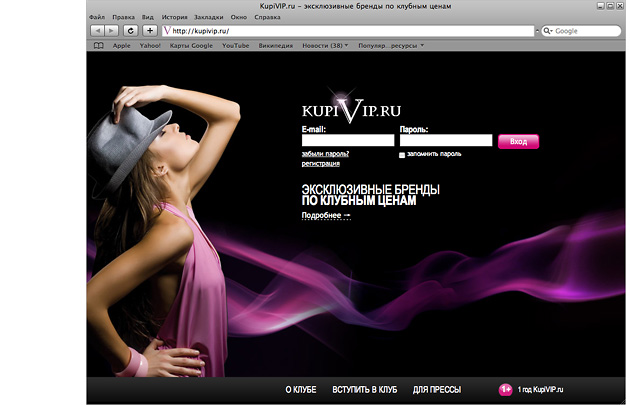The height and width of the screenshot is (405, 630).
Task: Click the 'регистрация' link
Action: [321, 164]
